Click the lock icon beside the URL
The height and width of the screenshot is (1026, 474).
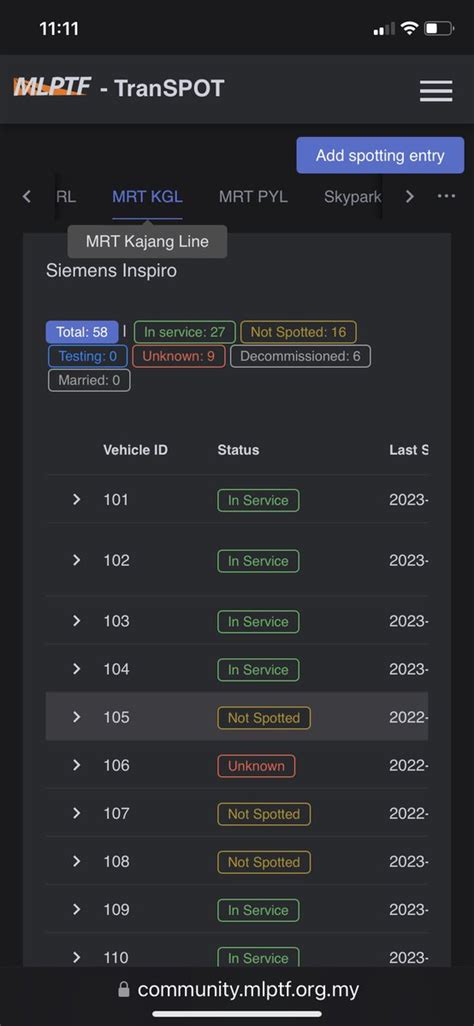coord(124,990)
